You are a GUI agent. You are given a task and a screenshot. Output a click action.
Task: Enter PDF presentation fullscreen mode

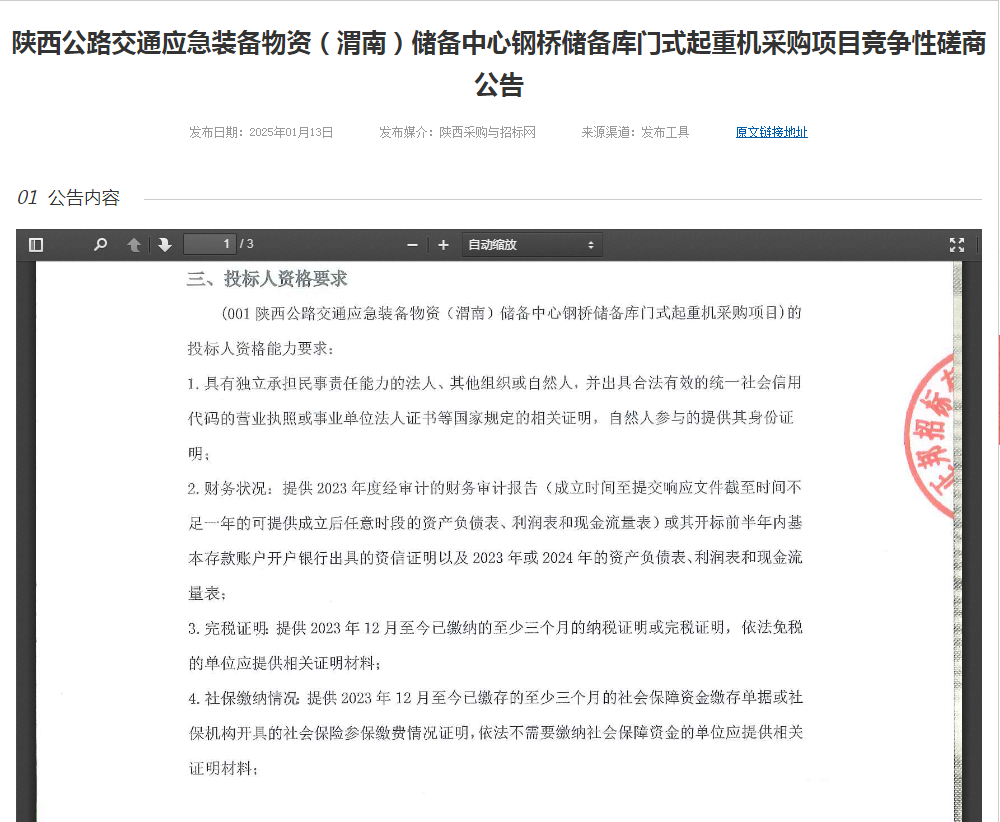pyautogui.click(x=956, y=245)
